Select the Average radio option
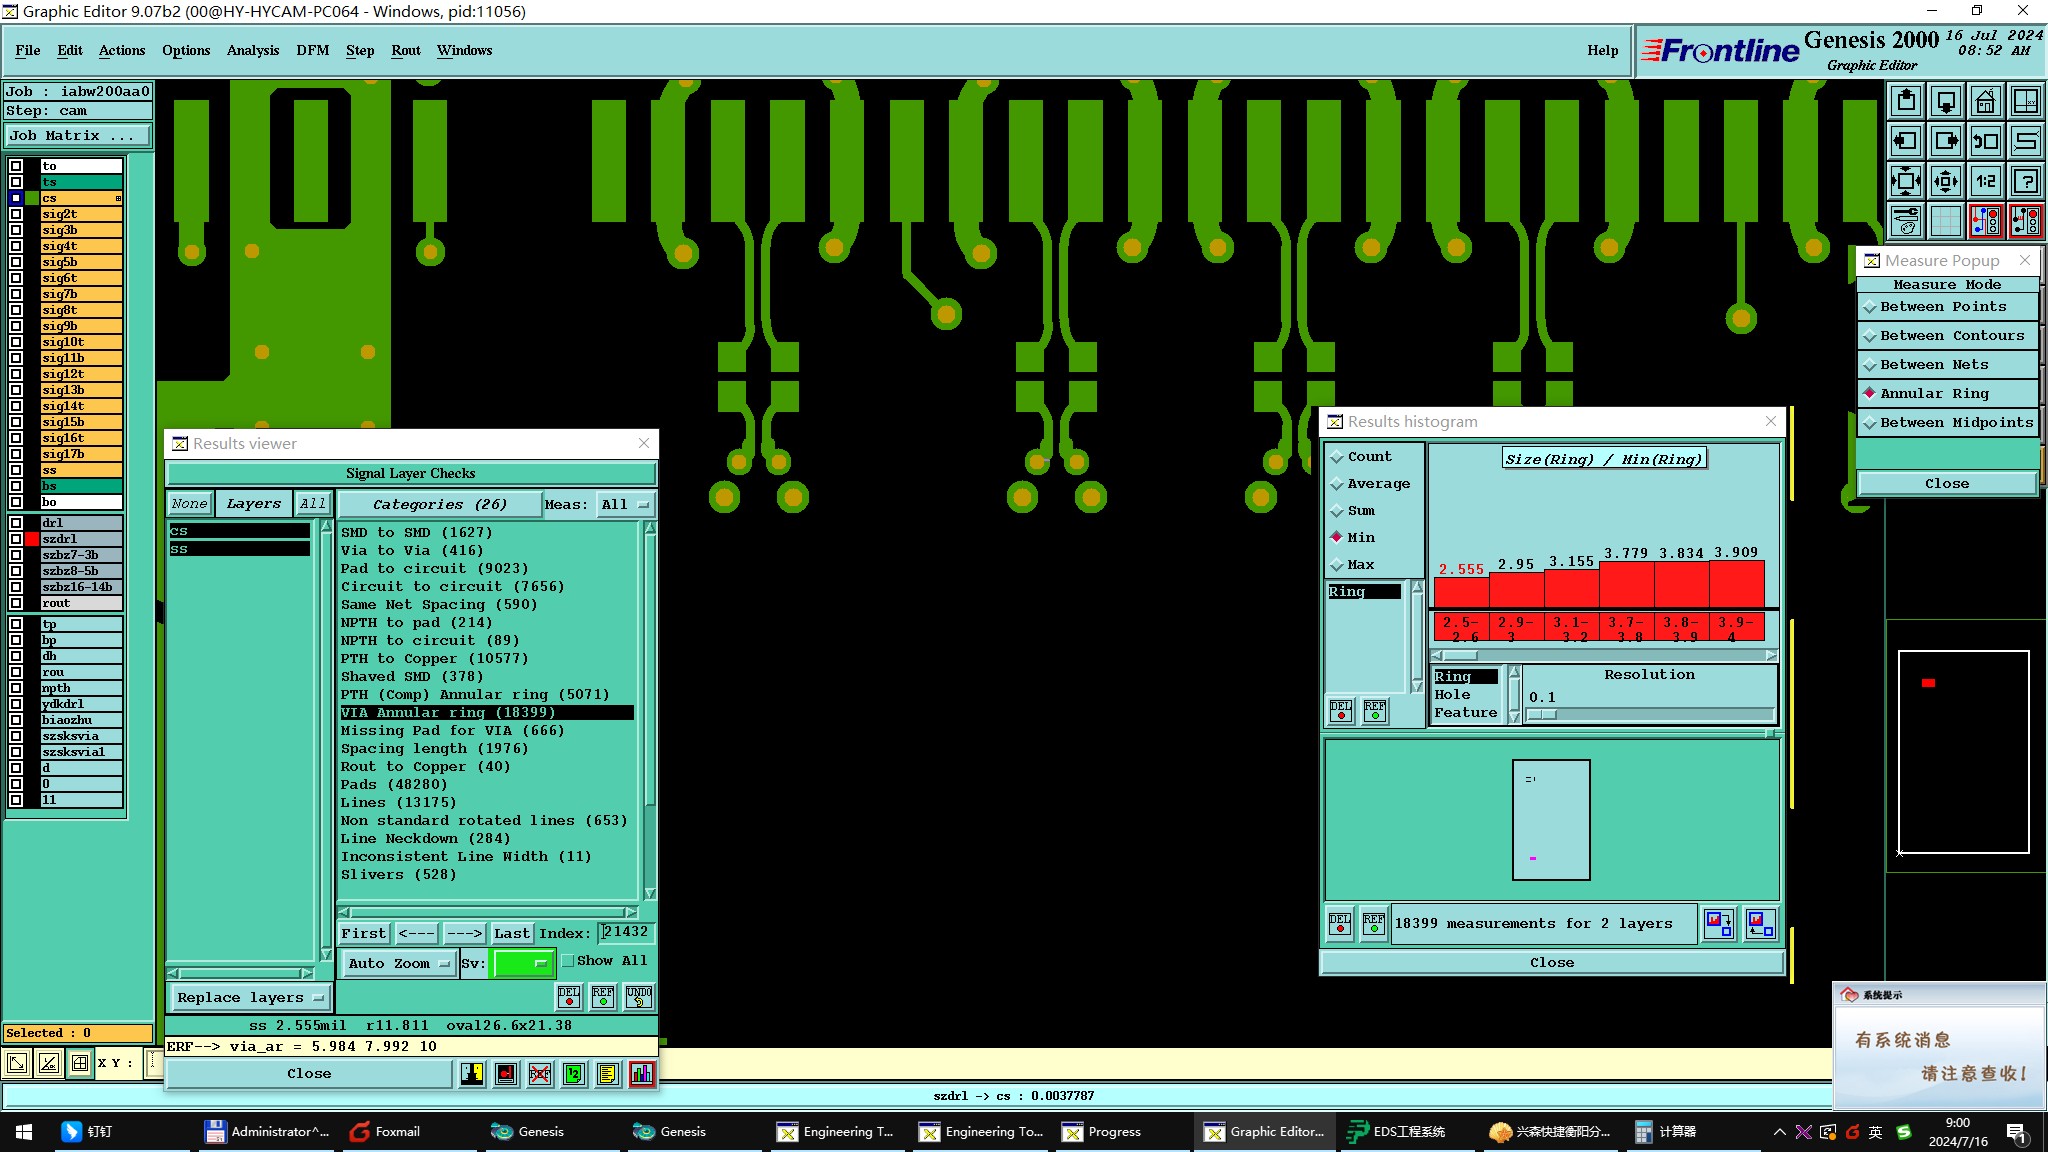 click(x=1337, y=484)
